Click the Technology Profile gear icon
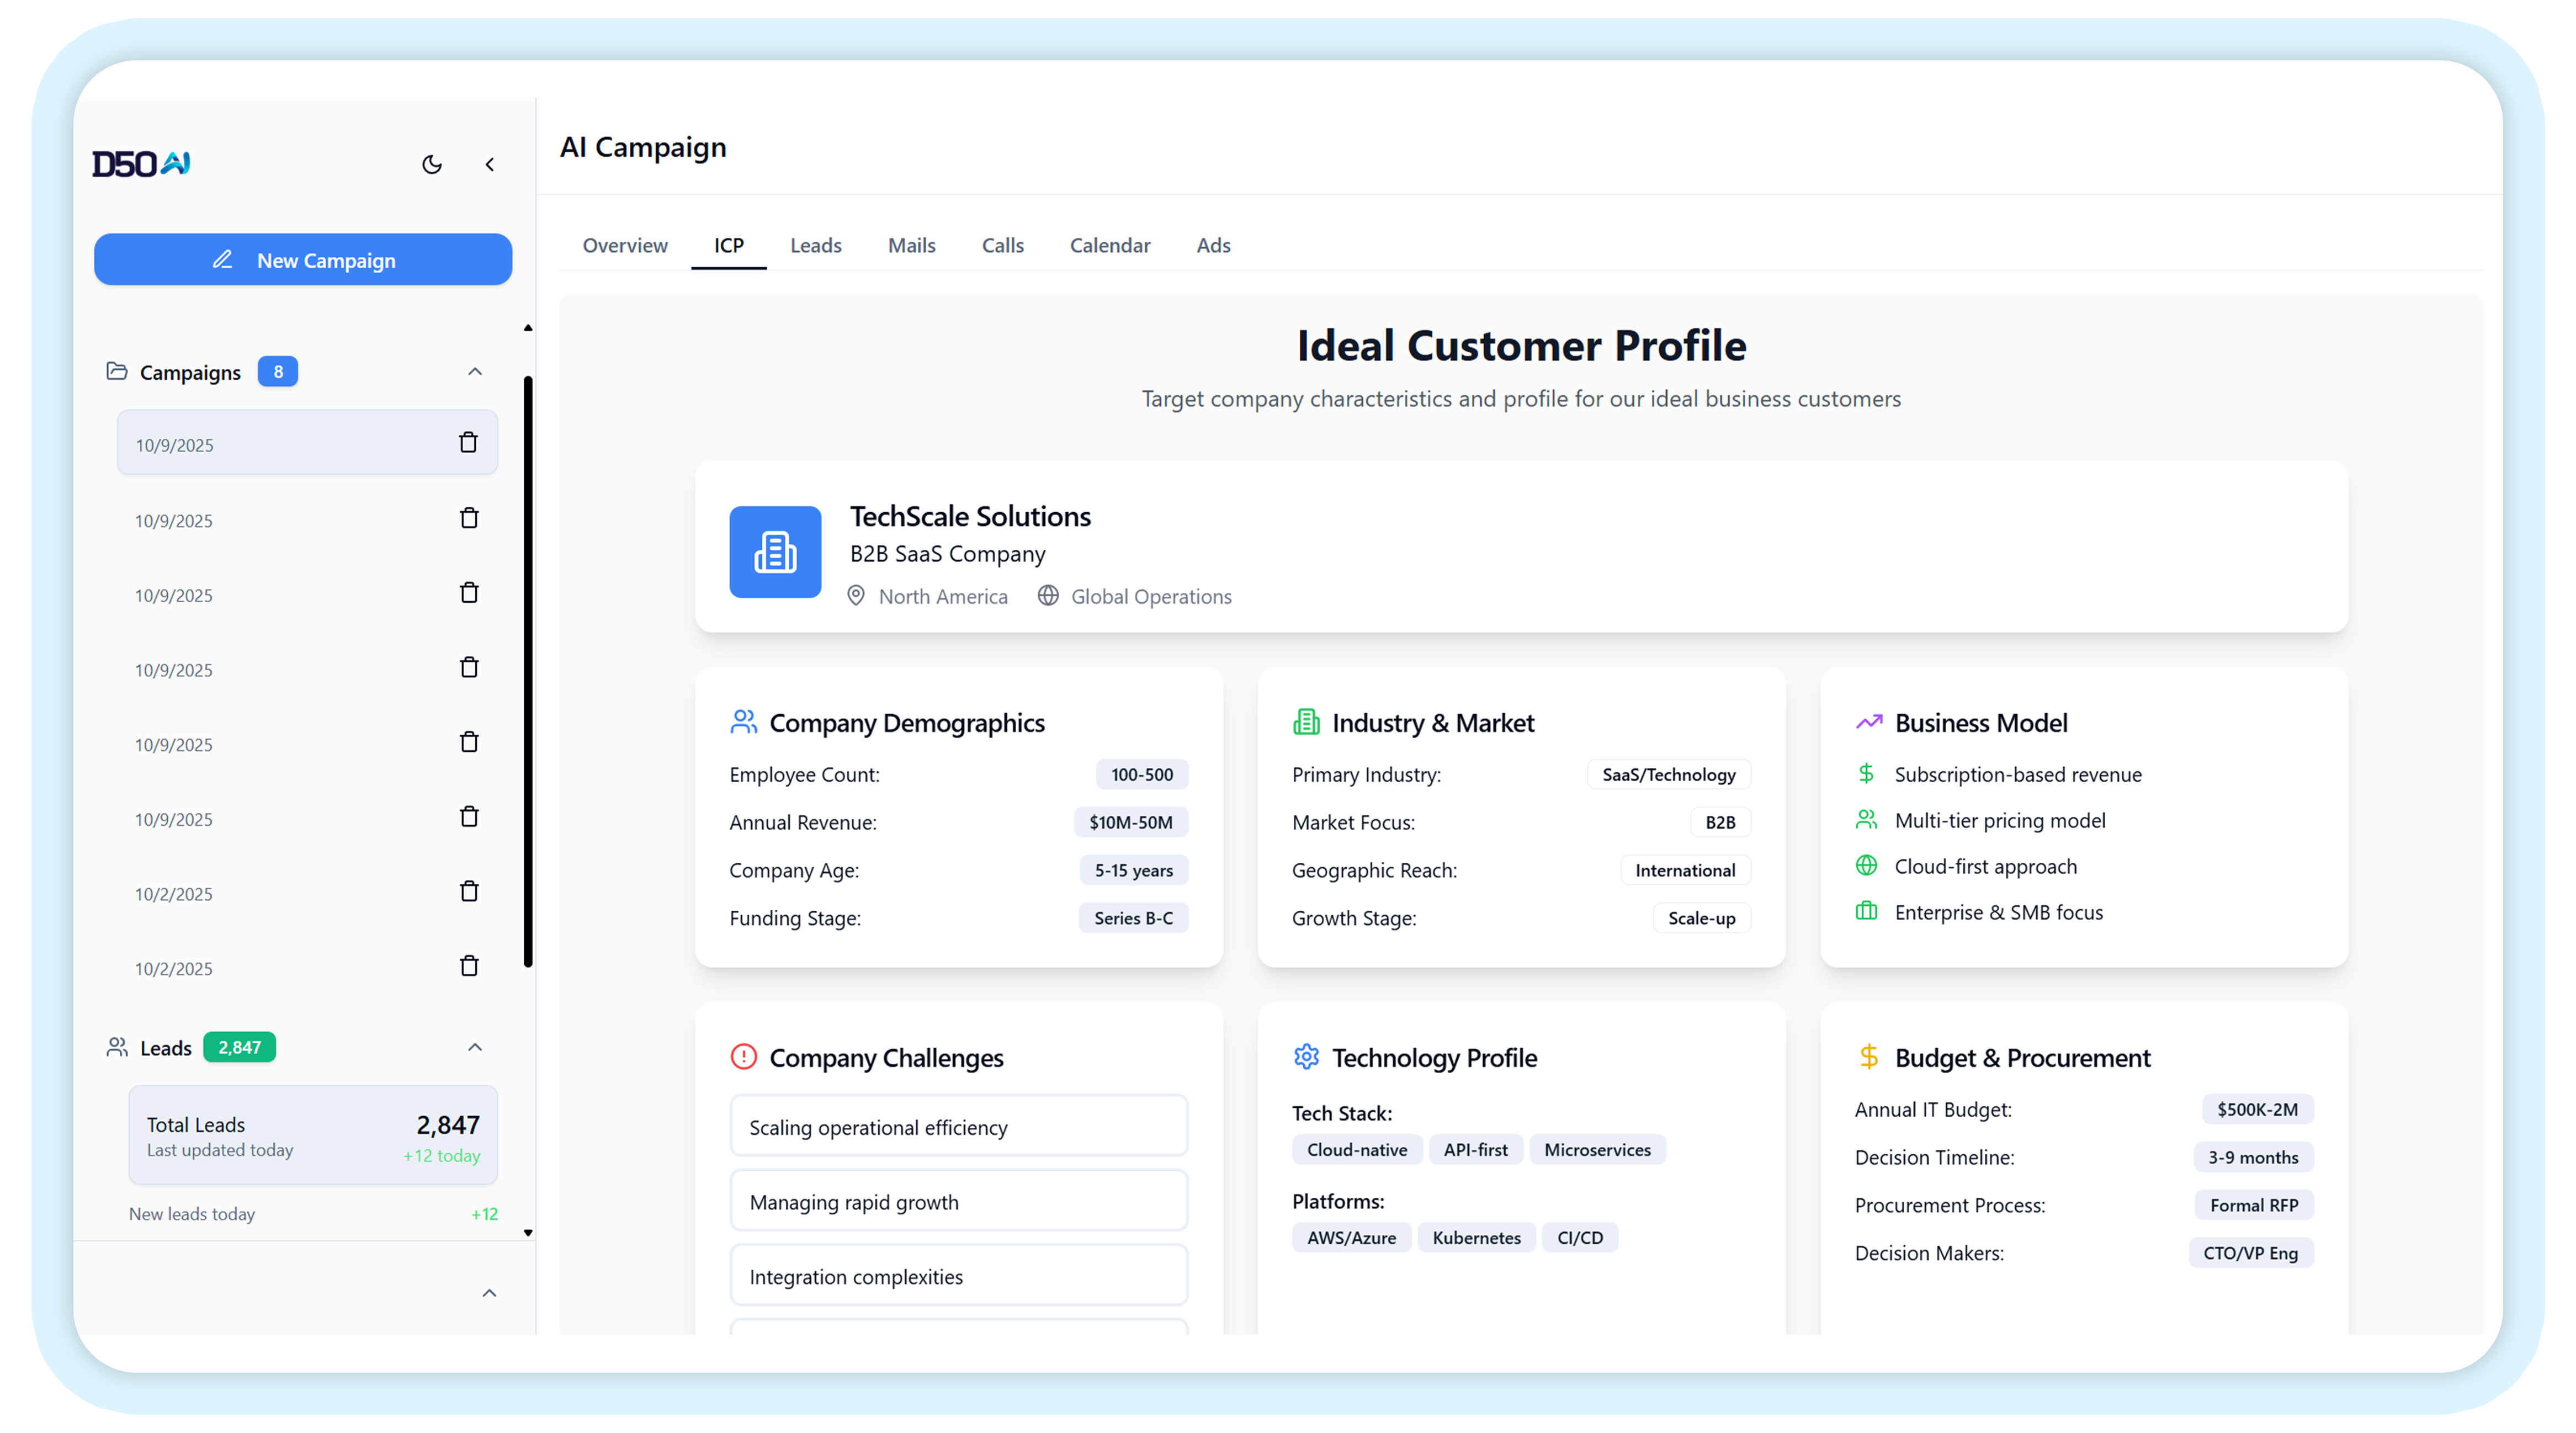Image resolution: width=2576 pixels, height=1433 pixels. click(1306, 1057)
